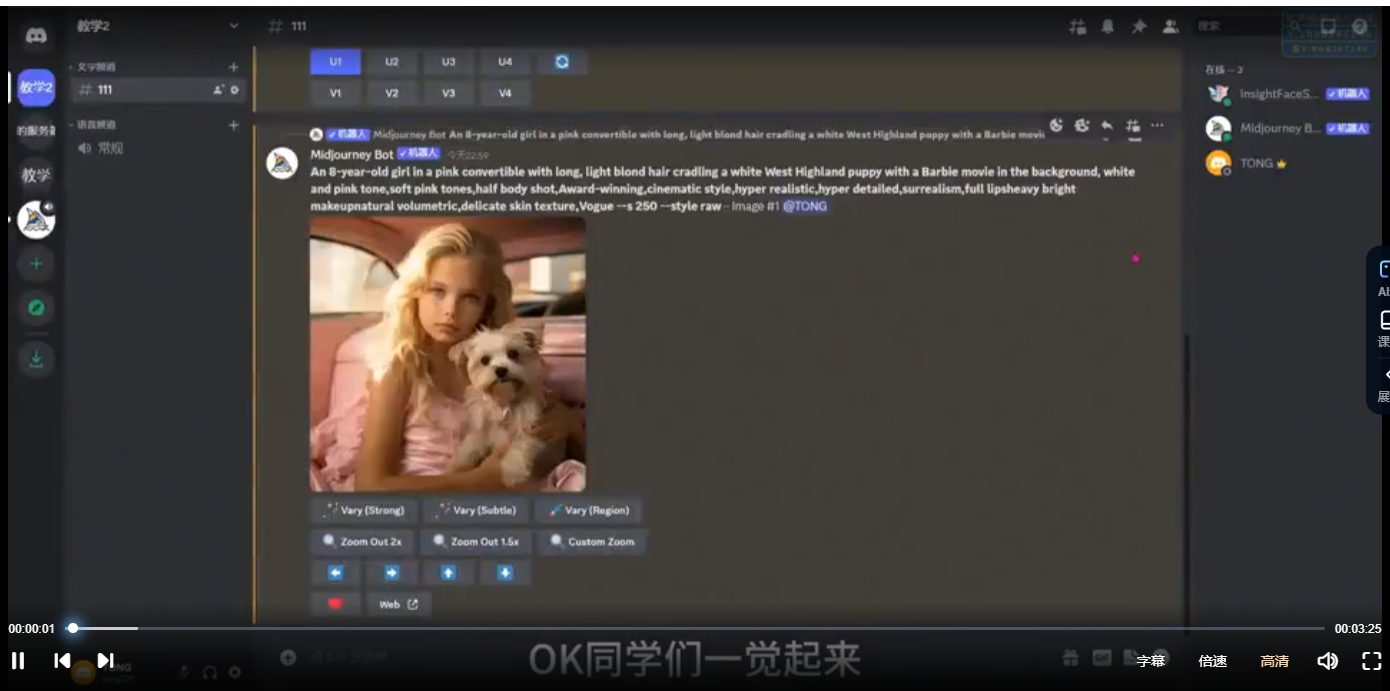Viewport: 1390px width, 691px height.
Task: Open the notification bell settings
Action: [1107, 27]
